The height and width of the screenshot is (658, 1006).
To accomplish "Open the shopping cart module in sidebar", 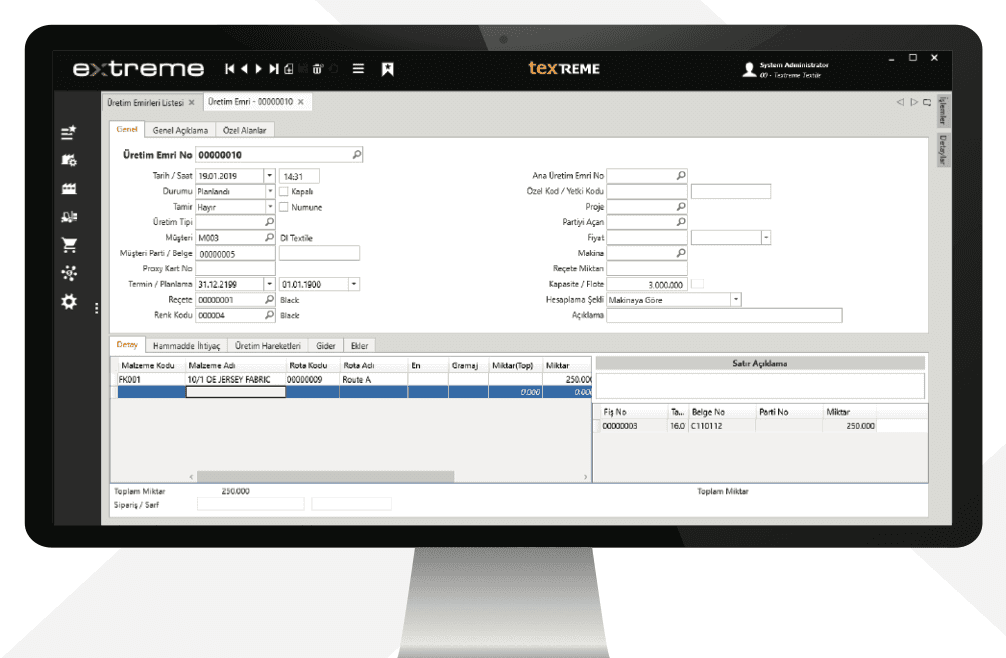I will [69, 244].
